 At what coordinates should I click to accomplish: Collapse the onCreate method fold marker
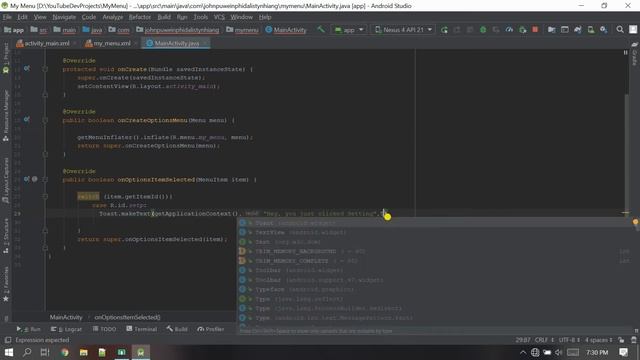(x=45, y=69)
